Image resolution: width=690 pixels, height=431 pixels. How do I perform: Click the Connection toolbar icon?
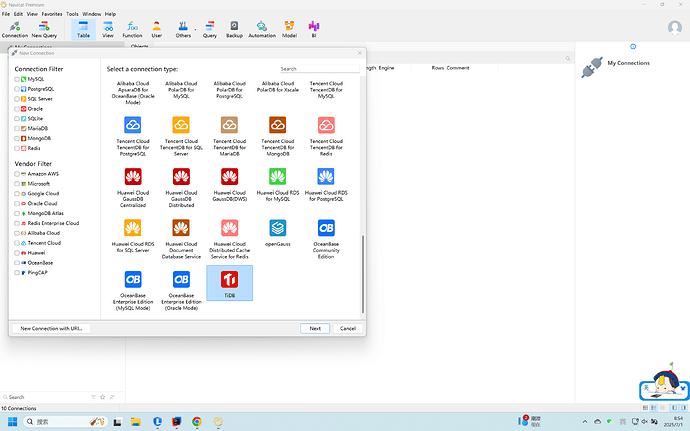[15, 29]
